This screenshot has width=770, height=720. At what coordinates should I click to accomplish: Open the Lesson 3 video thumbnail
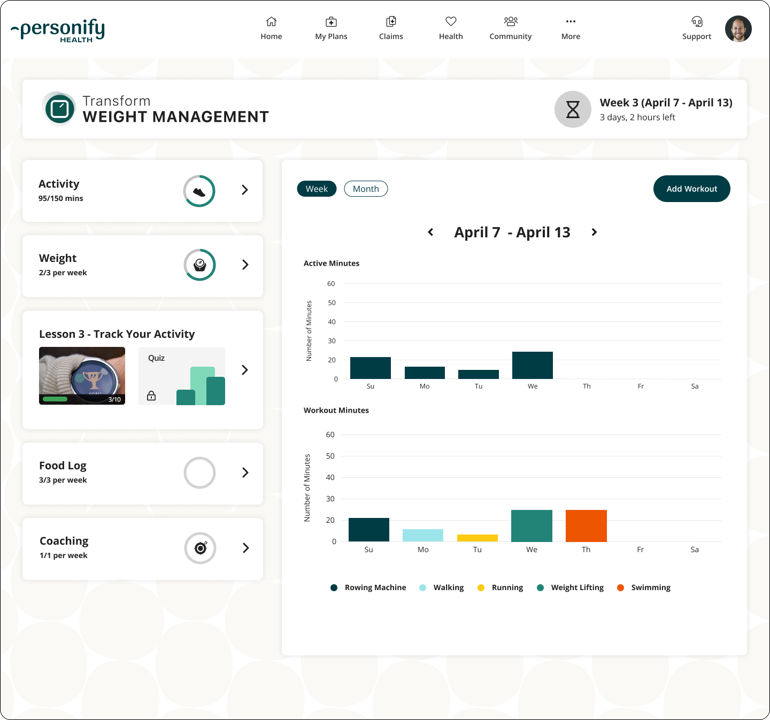point(82,376)
